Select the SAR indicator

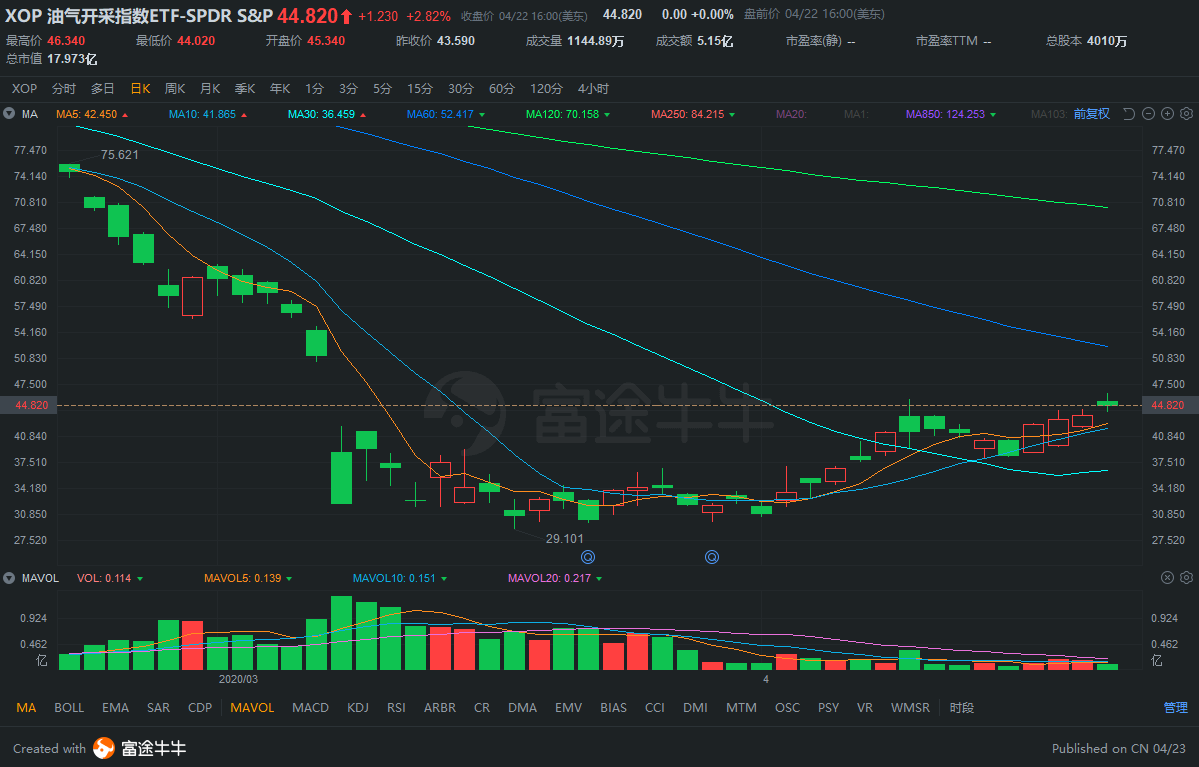pos(158,707)
